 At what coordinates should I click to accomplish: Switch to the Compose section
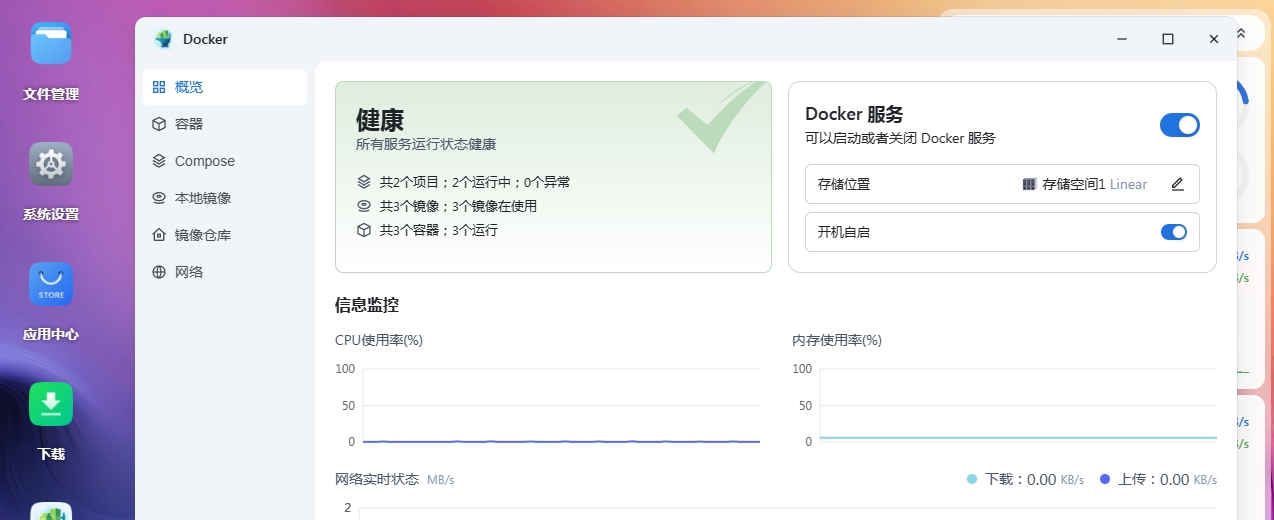[225, 161]
